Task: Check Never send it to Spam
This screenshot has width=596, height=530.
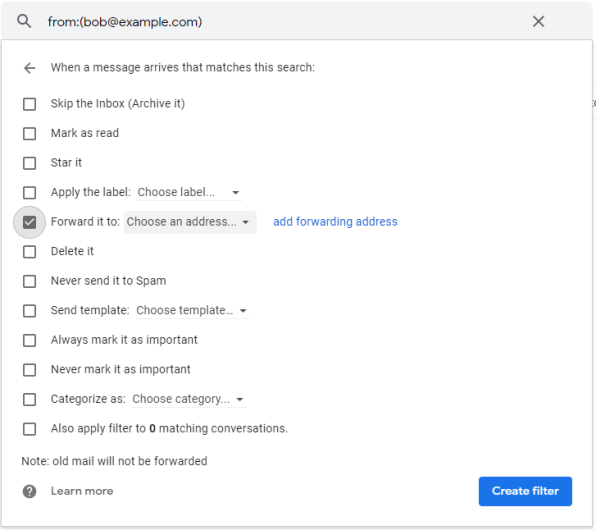Action: pos(29,281)
